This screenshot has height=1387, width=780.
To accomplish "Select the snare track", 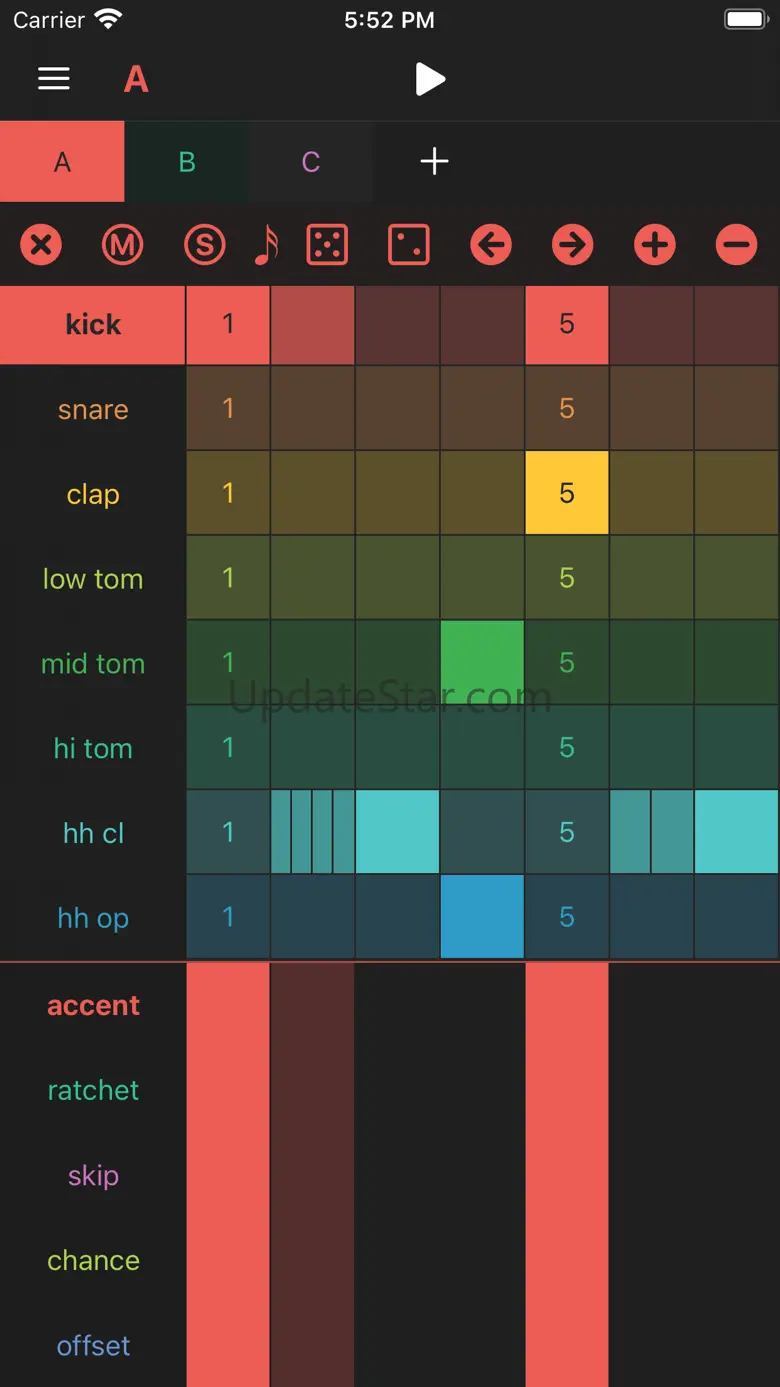I will 93,409.
